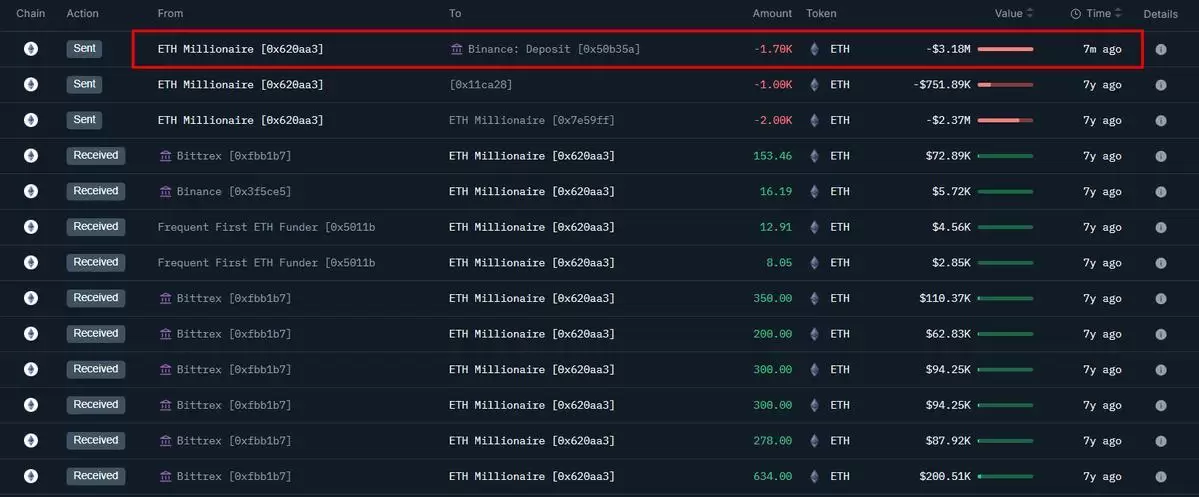This screenshot has height=497, width=1199.
Task: Click the ETH token icon beside 278.00 amount
Action: click(814, 440)
